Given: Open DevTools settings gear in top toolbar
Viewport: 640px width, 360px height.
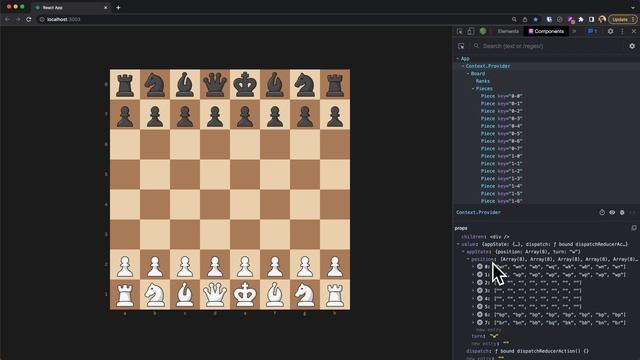Looking at the screenshot, I should point(610,31).
